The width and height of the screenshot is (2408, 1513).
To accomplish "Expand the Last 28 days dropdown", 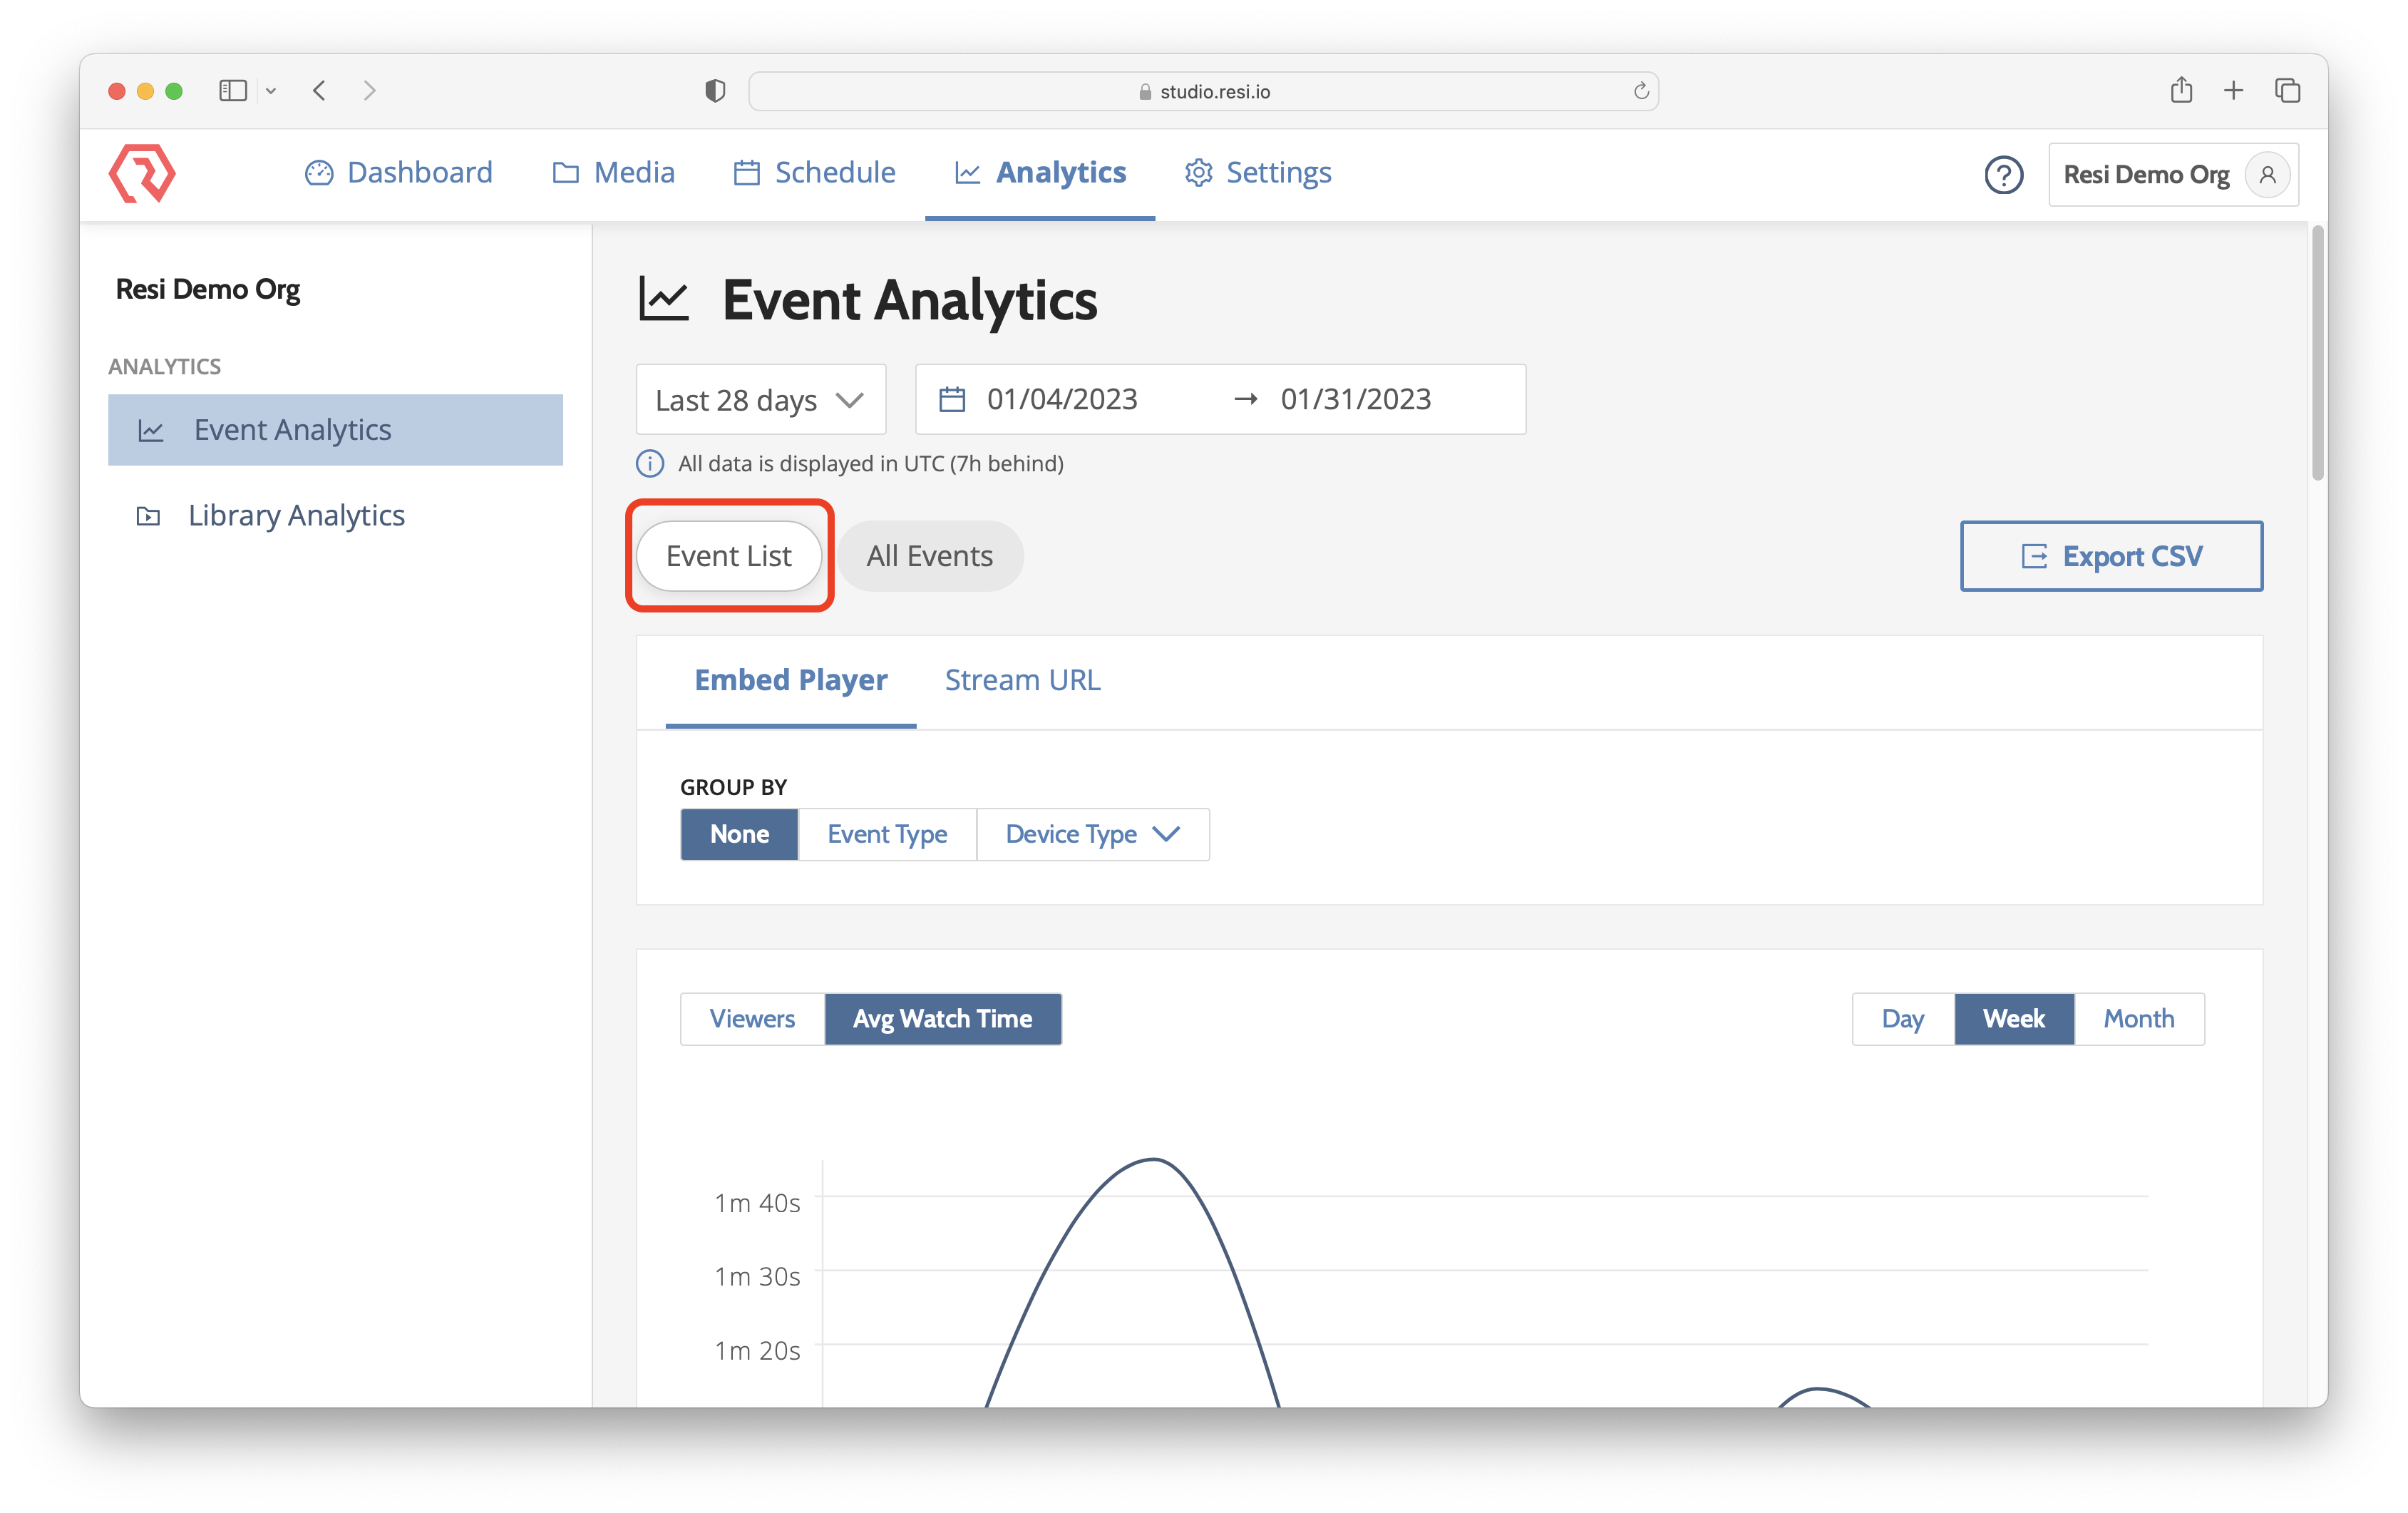I will (761, 400).
